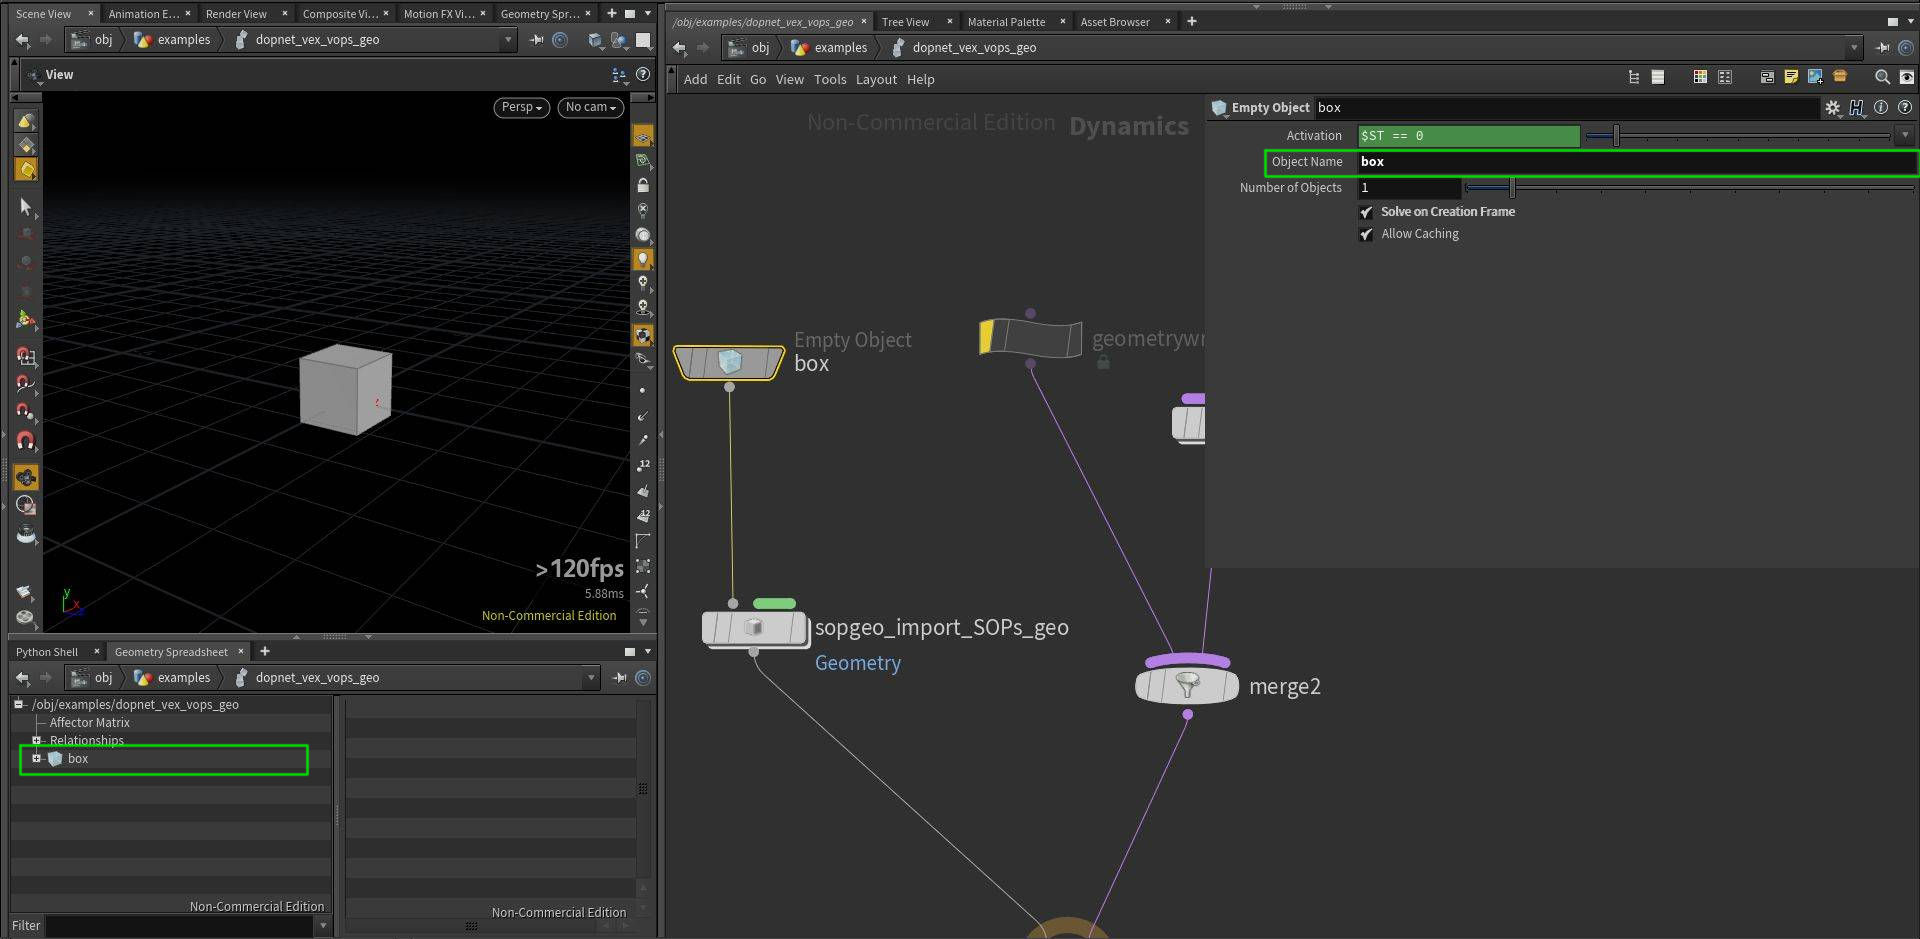Click the examples path breadcrumb in network editor

[x=840, y=48]
